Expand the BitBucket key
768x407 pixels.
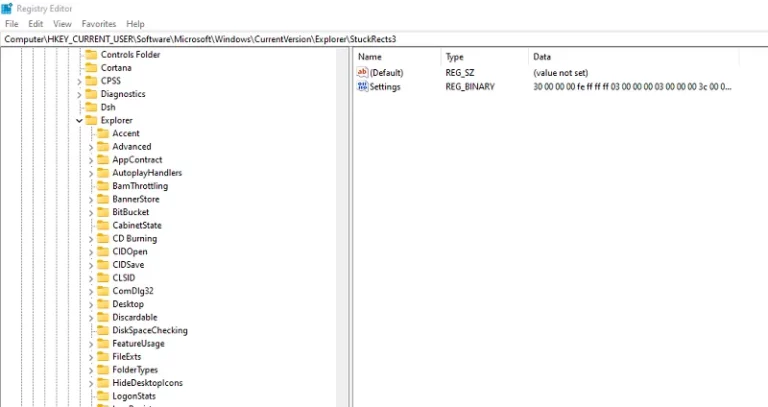coord(91,213)
